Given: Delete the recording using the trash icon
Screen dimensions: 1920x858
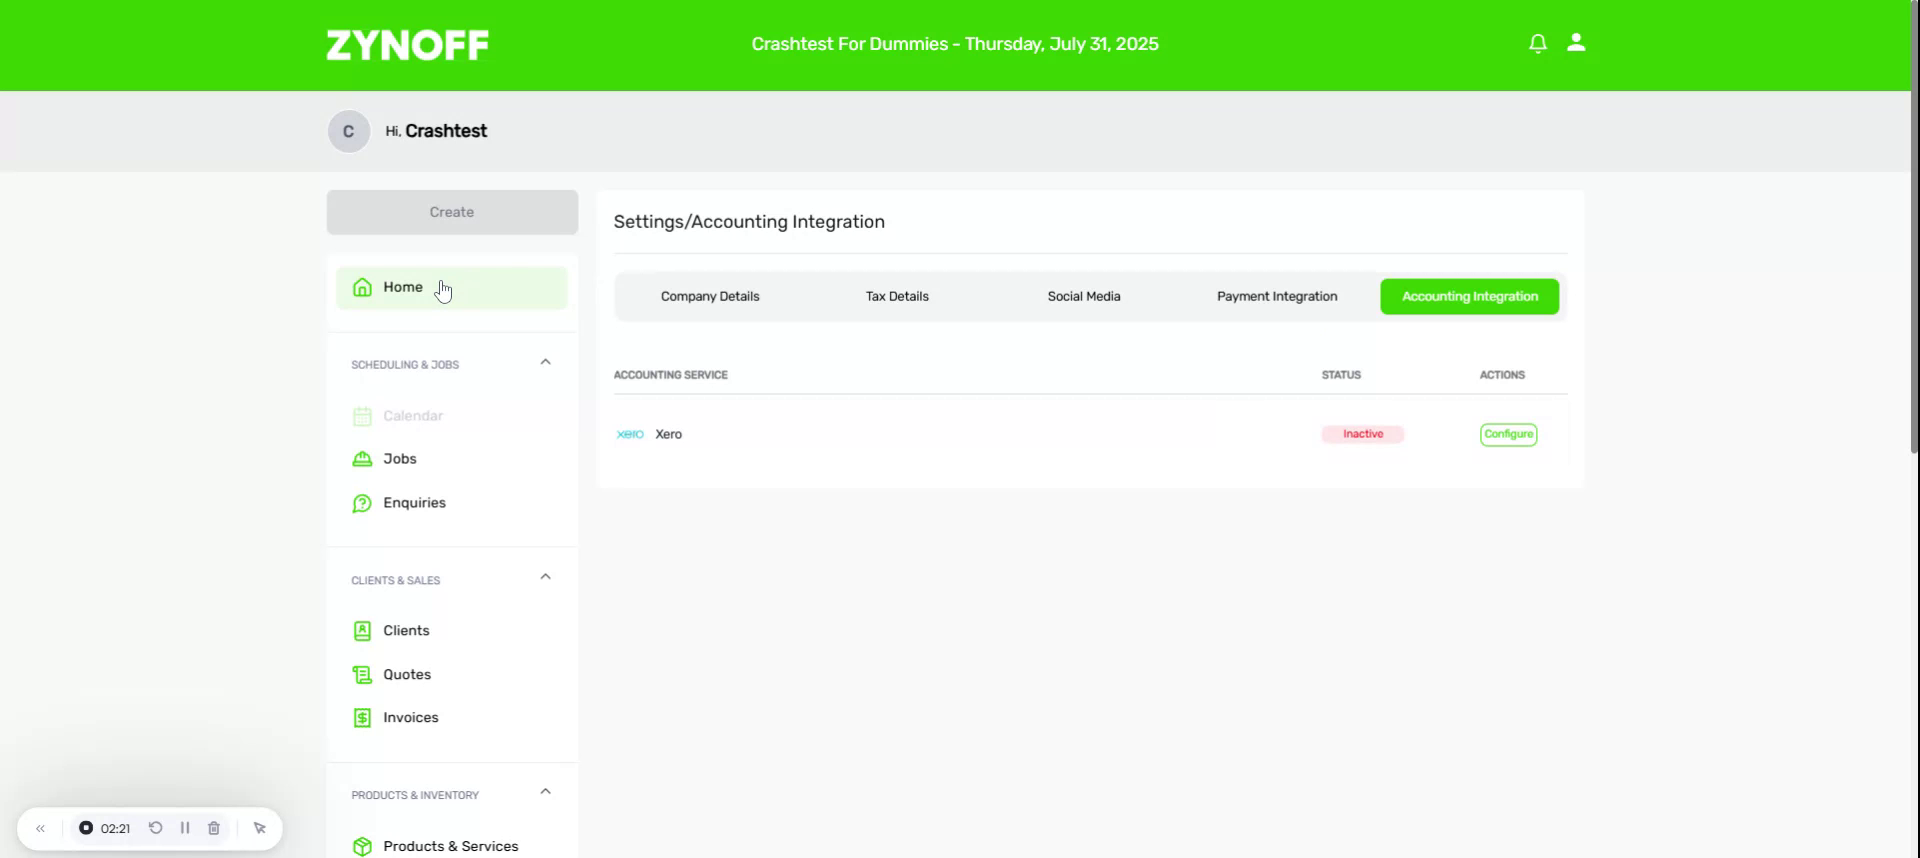Looking at the screenshot, I should [x=214, y=828].
